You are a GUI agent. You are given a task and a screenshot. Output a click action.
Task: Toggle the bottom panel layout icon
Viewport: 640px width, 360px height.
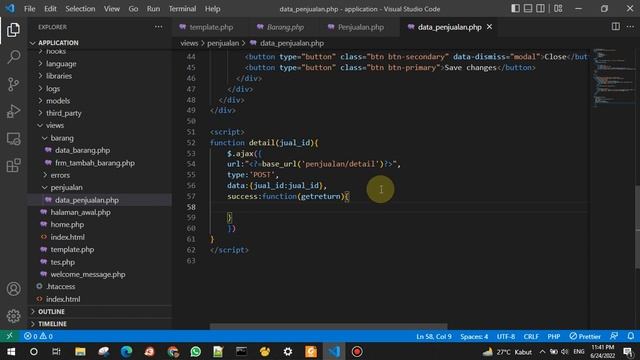tap(528, 9)
